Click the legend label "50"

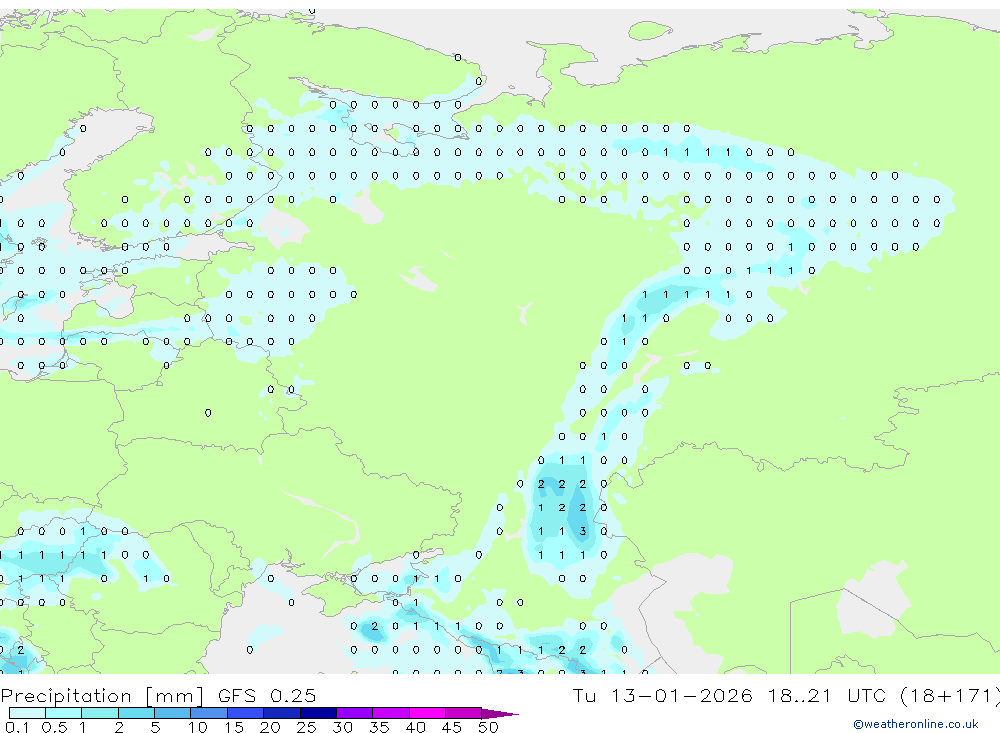(488, 727)
